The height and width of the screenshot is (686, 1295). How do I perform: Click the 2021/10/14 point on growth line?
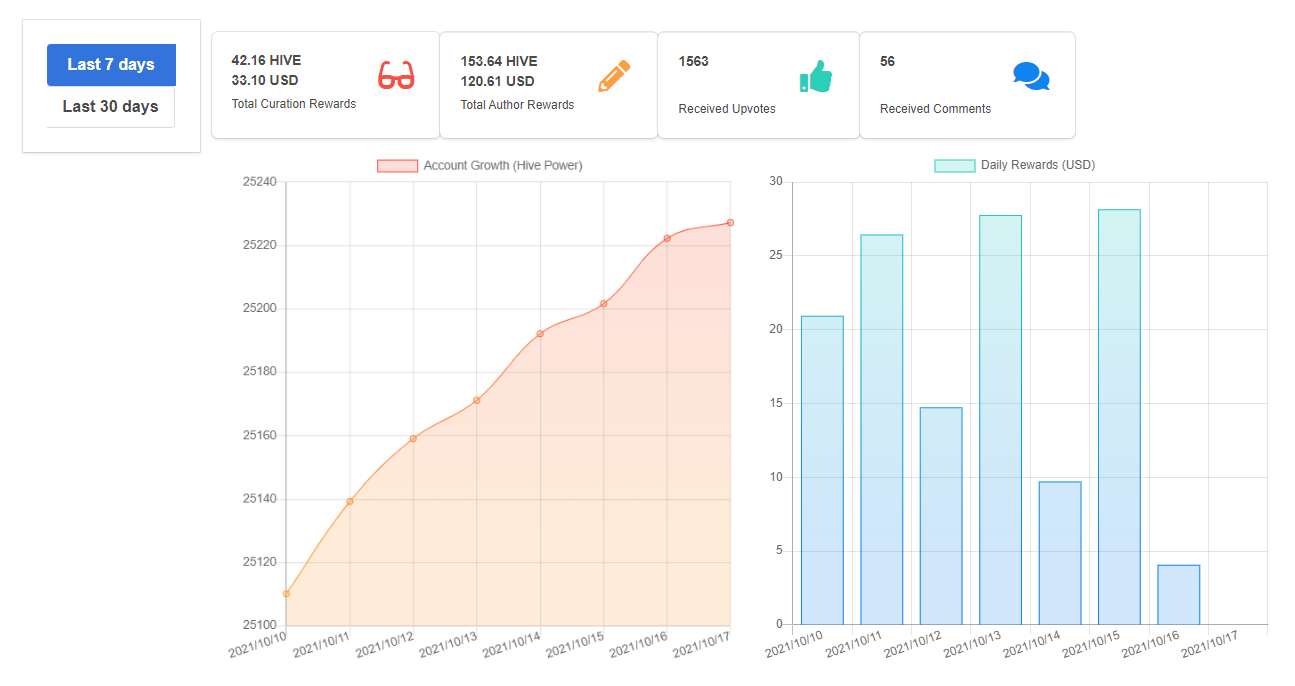click(540, 334)
